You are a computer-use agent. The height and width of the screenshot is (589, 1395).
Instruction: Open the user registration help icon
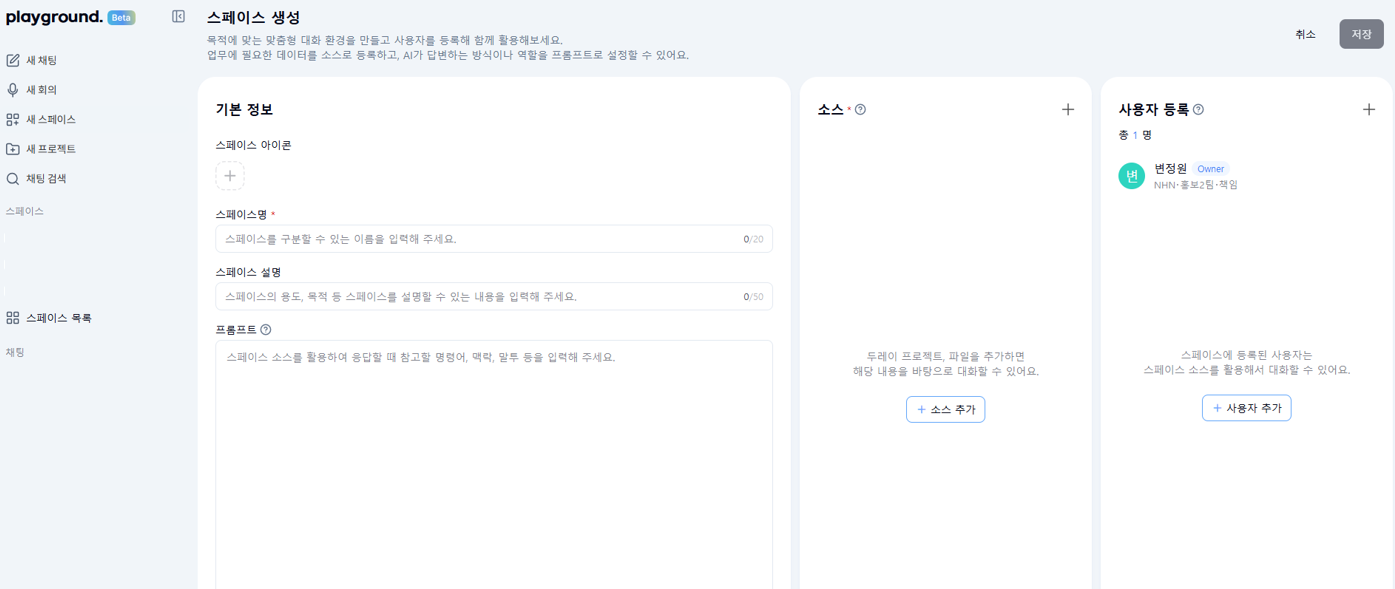point(1199,110)
